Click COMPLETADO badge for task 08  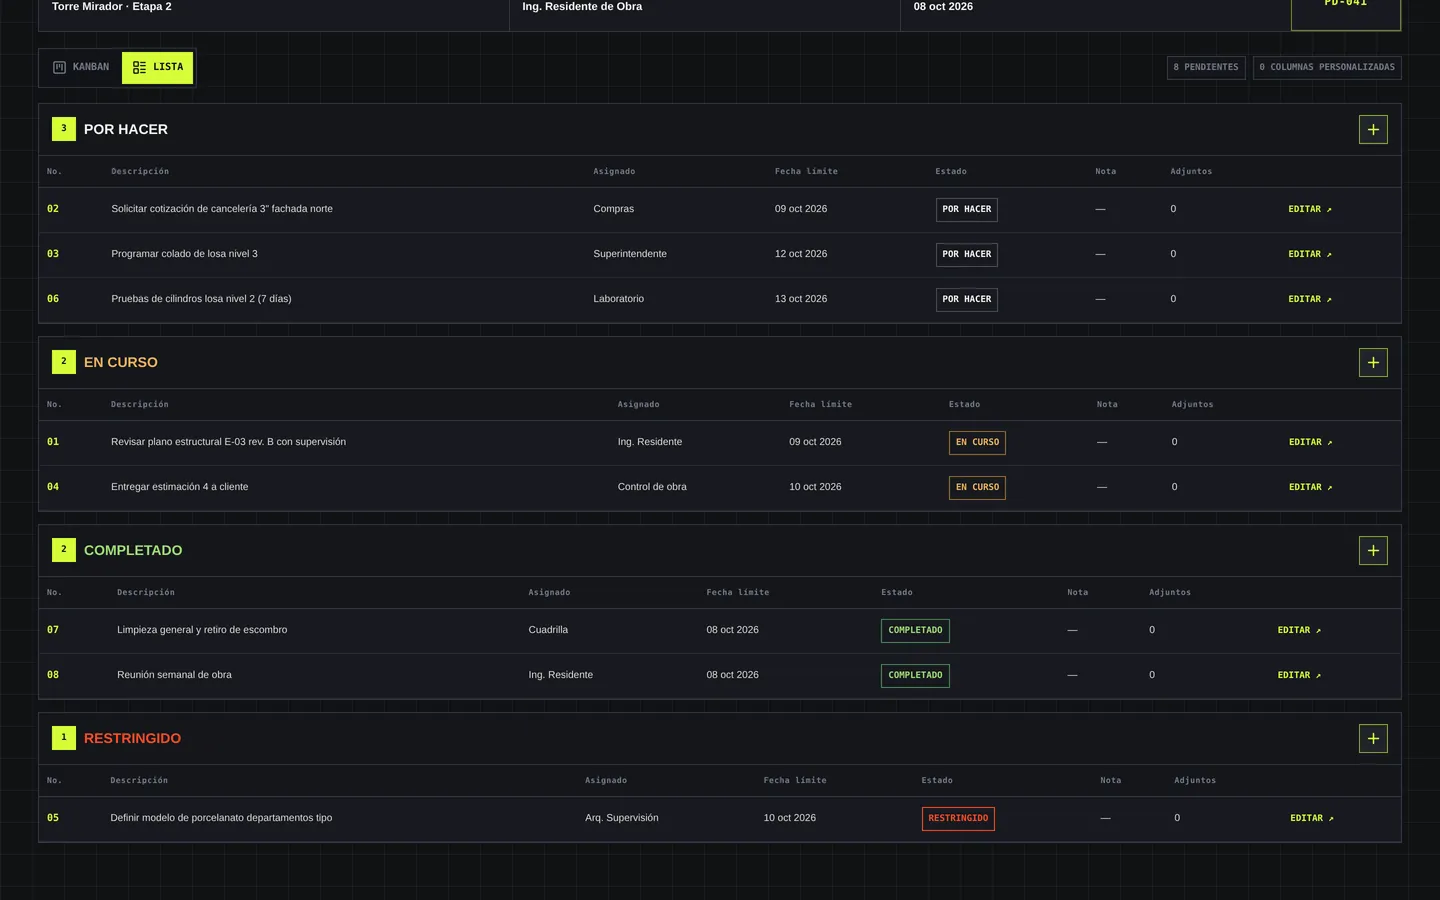pyautogui.click(x=915, y=676)
